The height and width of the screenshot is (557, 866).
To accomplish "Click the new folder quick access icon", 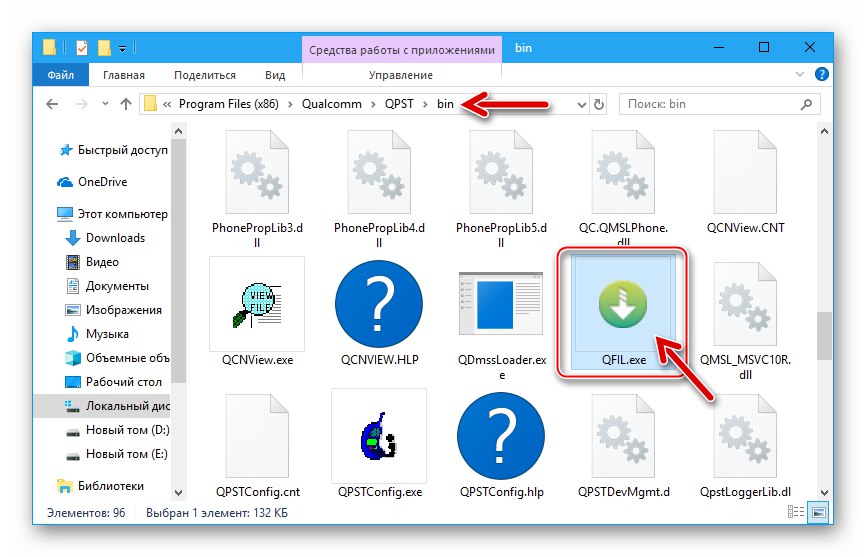I will pos(104,48).
